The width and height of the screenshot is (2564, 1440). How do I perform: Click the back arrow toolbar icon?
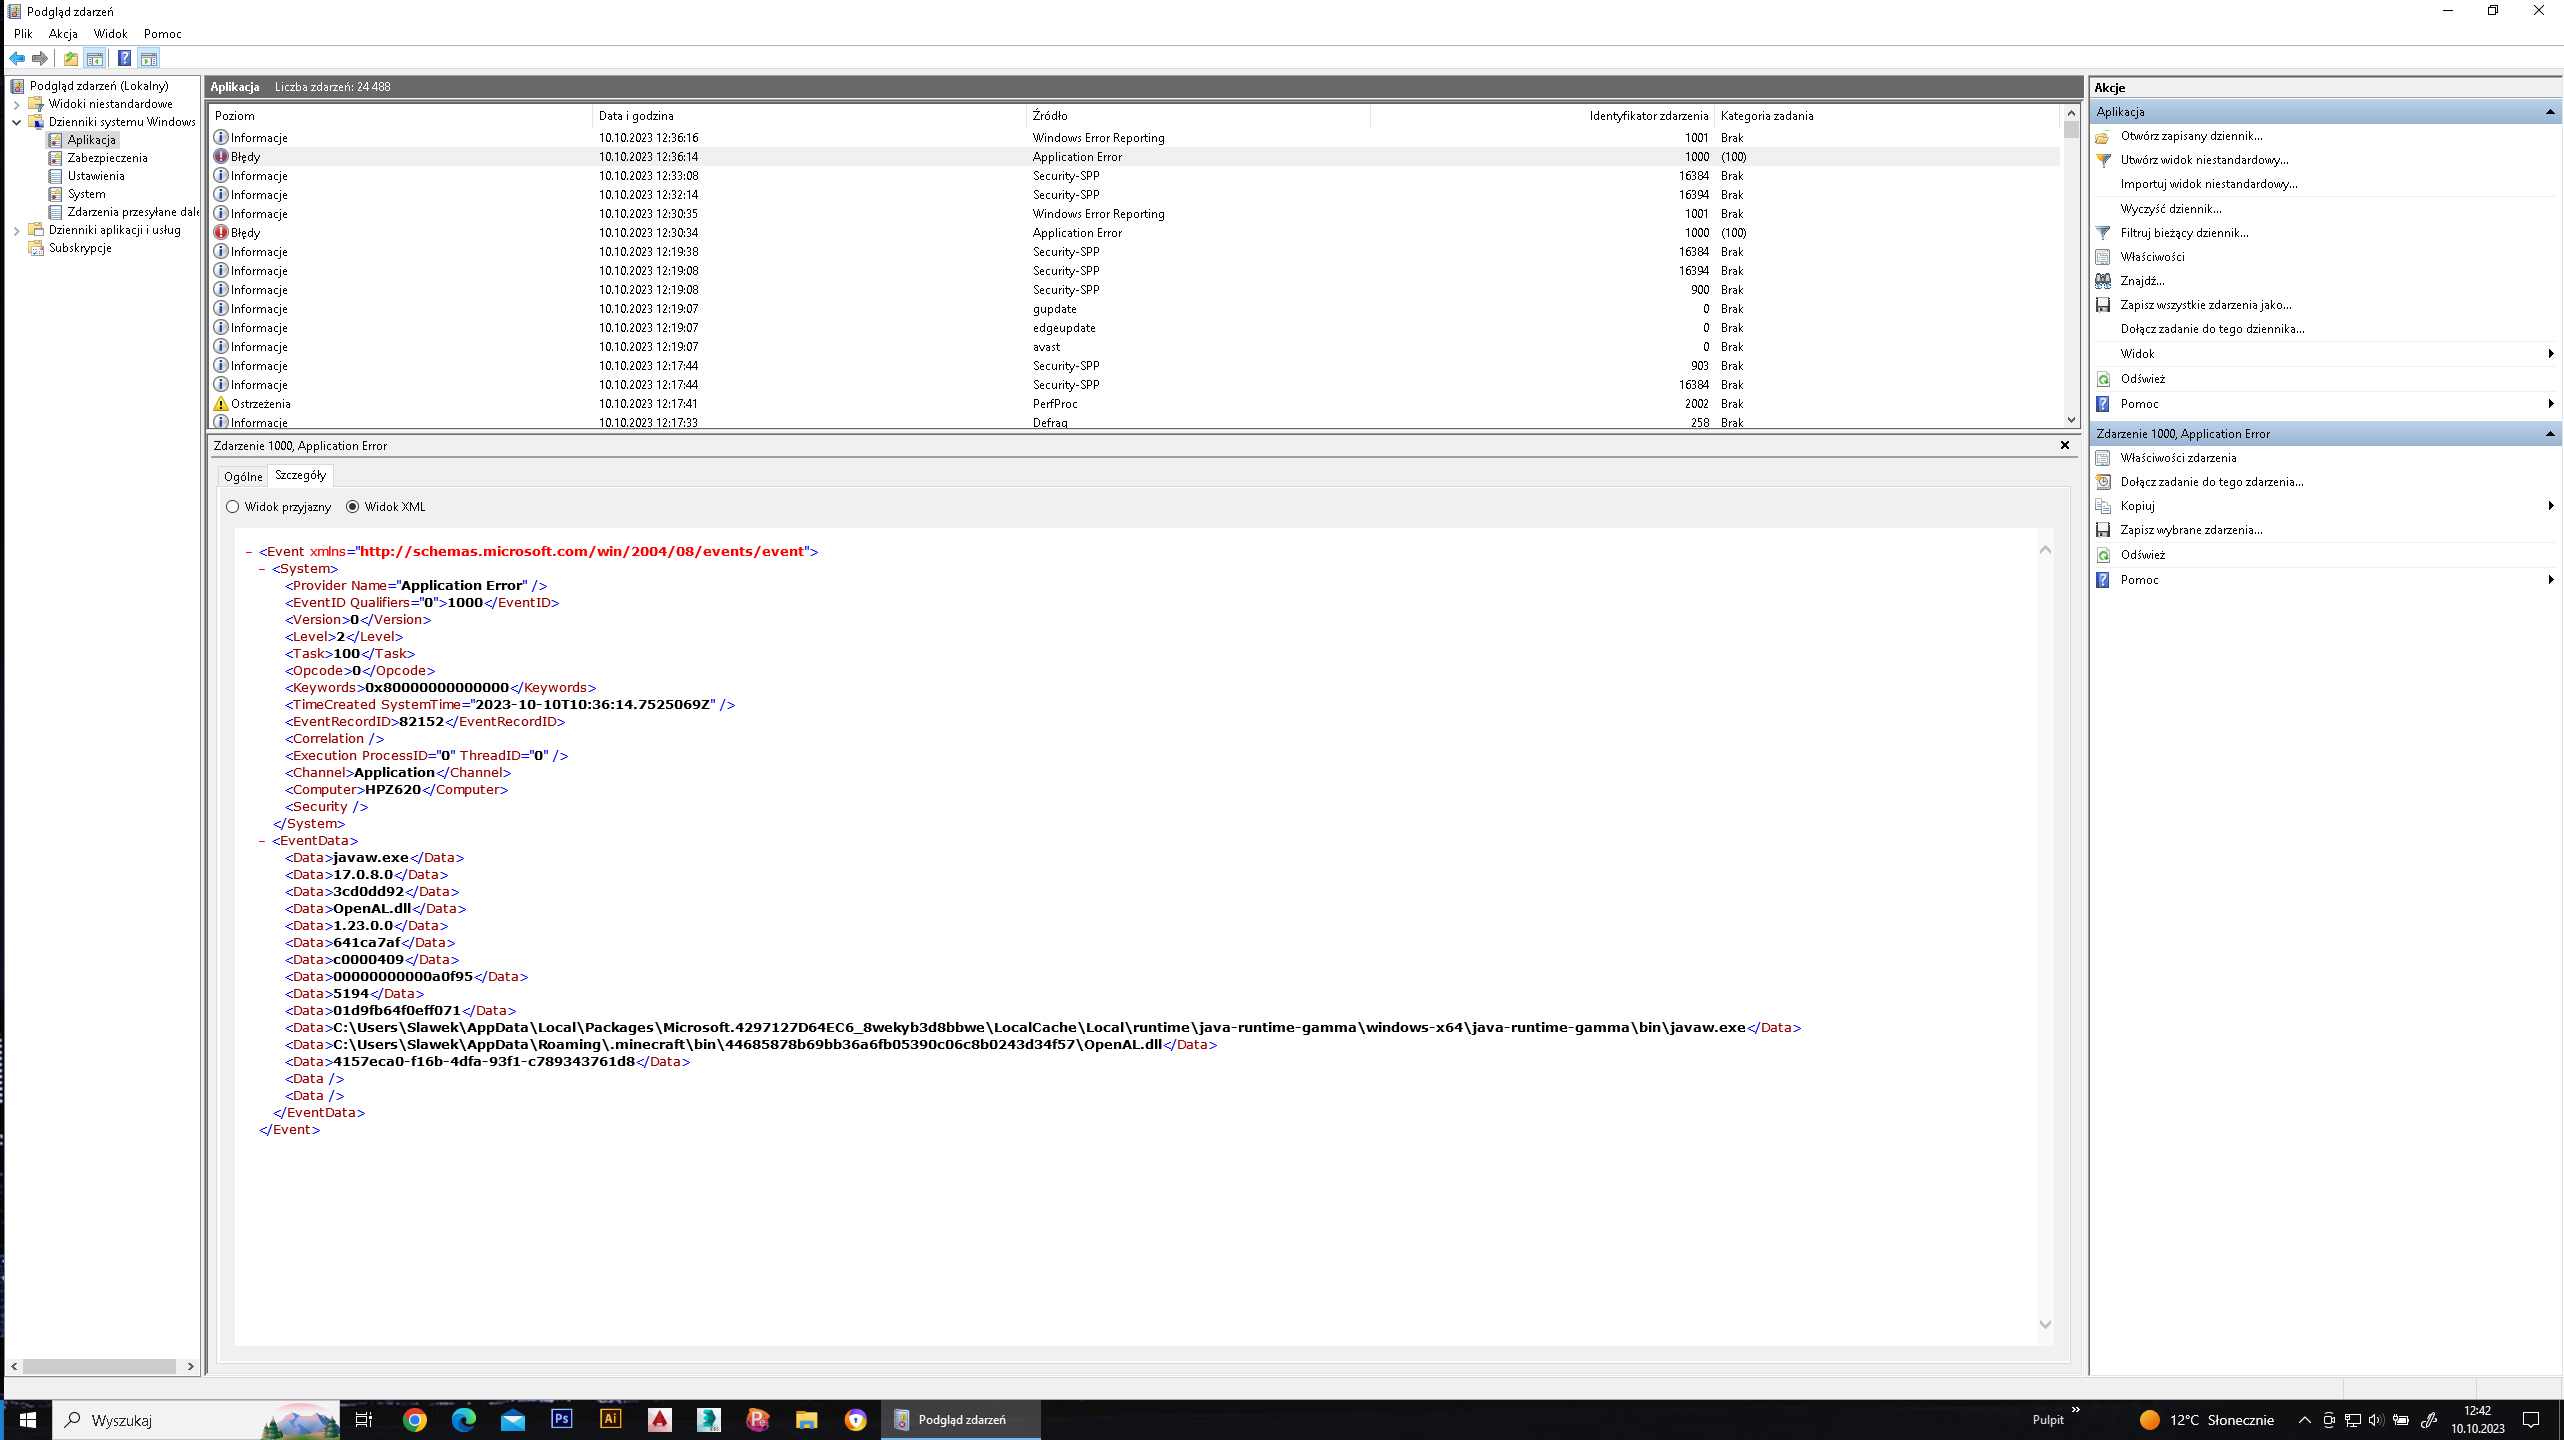(17, 58)
